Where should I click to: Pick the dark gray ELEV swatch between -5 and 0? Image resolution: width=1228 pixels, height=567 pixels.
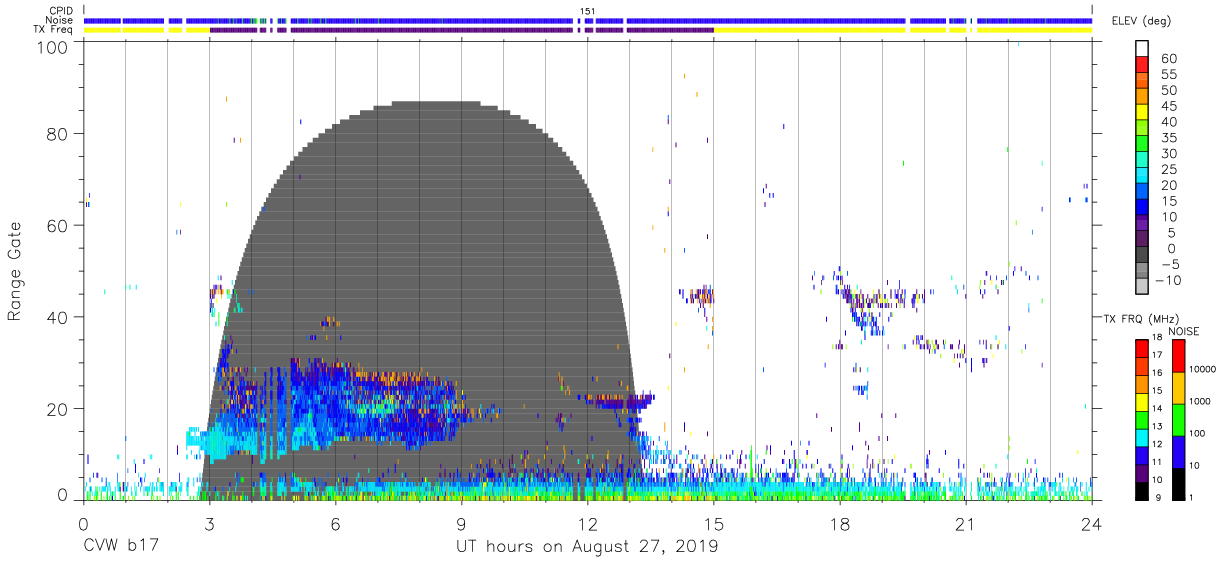(1142, 256)
